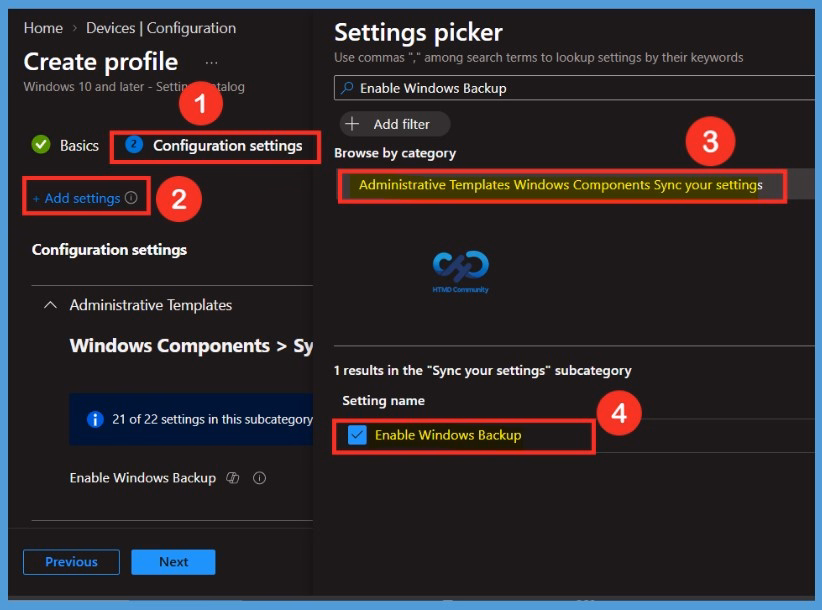
Task: Open the Home breadcrumb link
Action: [43, 28]
